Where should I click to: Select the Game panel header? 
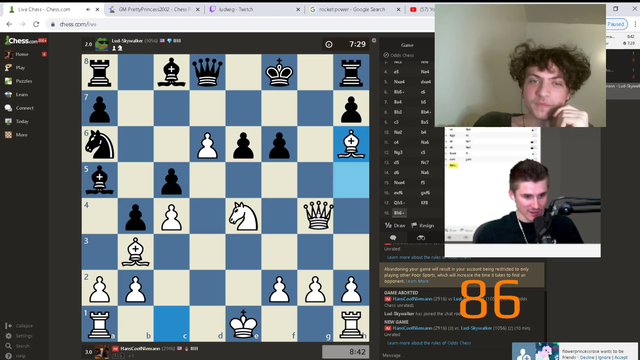coord(407,45)
